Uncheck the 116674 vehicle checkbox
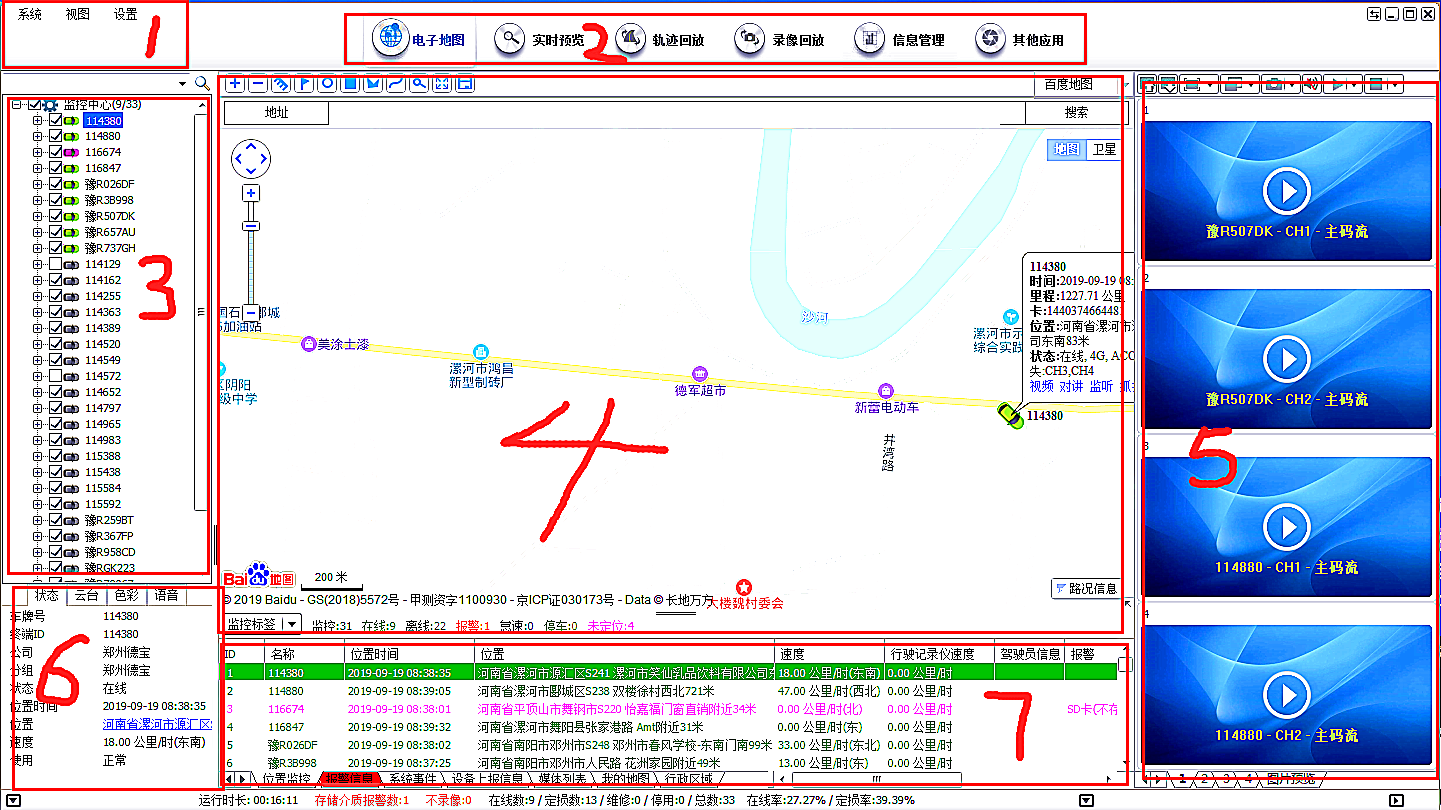Image resolution: width=1441 pixels, height=810 pixels. pos(55,152)
